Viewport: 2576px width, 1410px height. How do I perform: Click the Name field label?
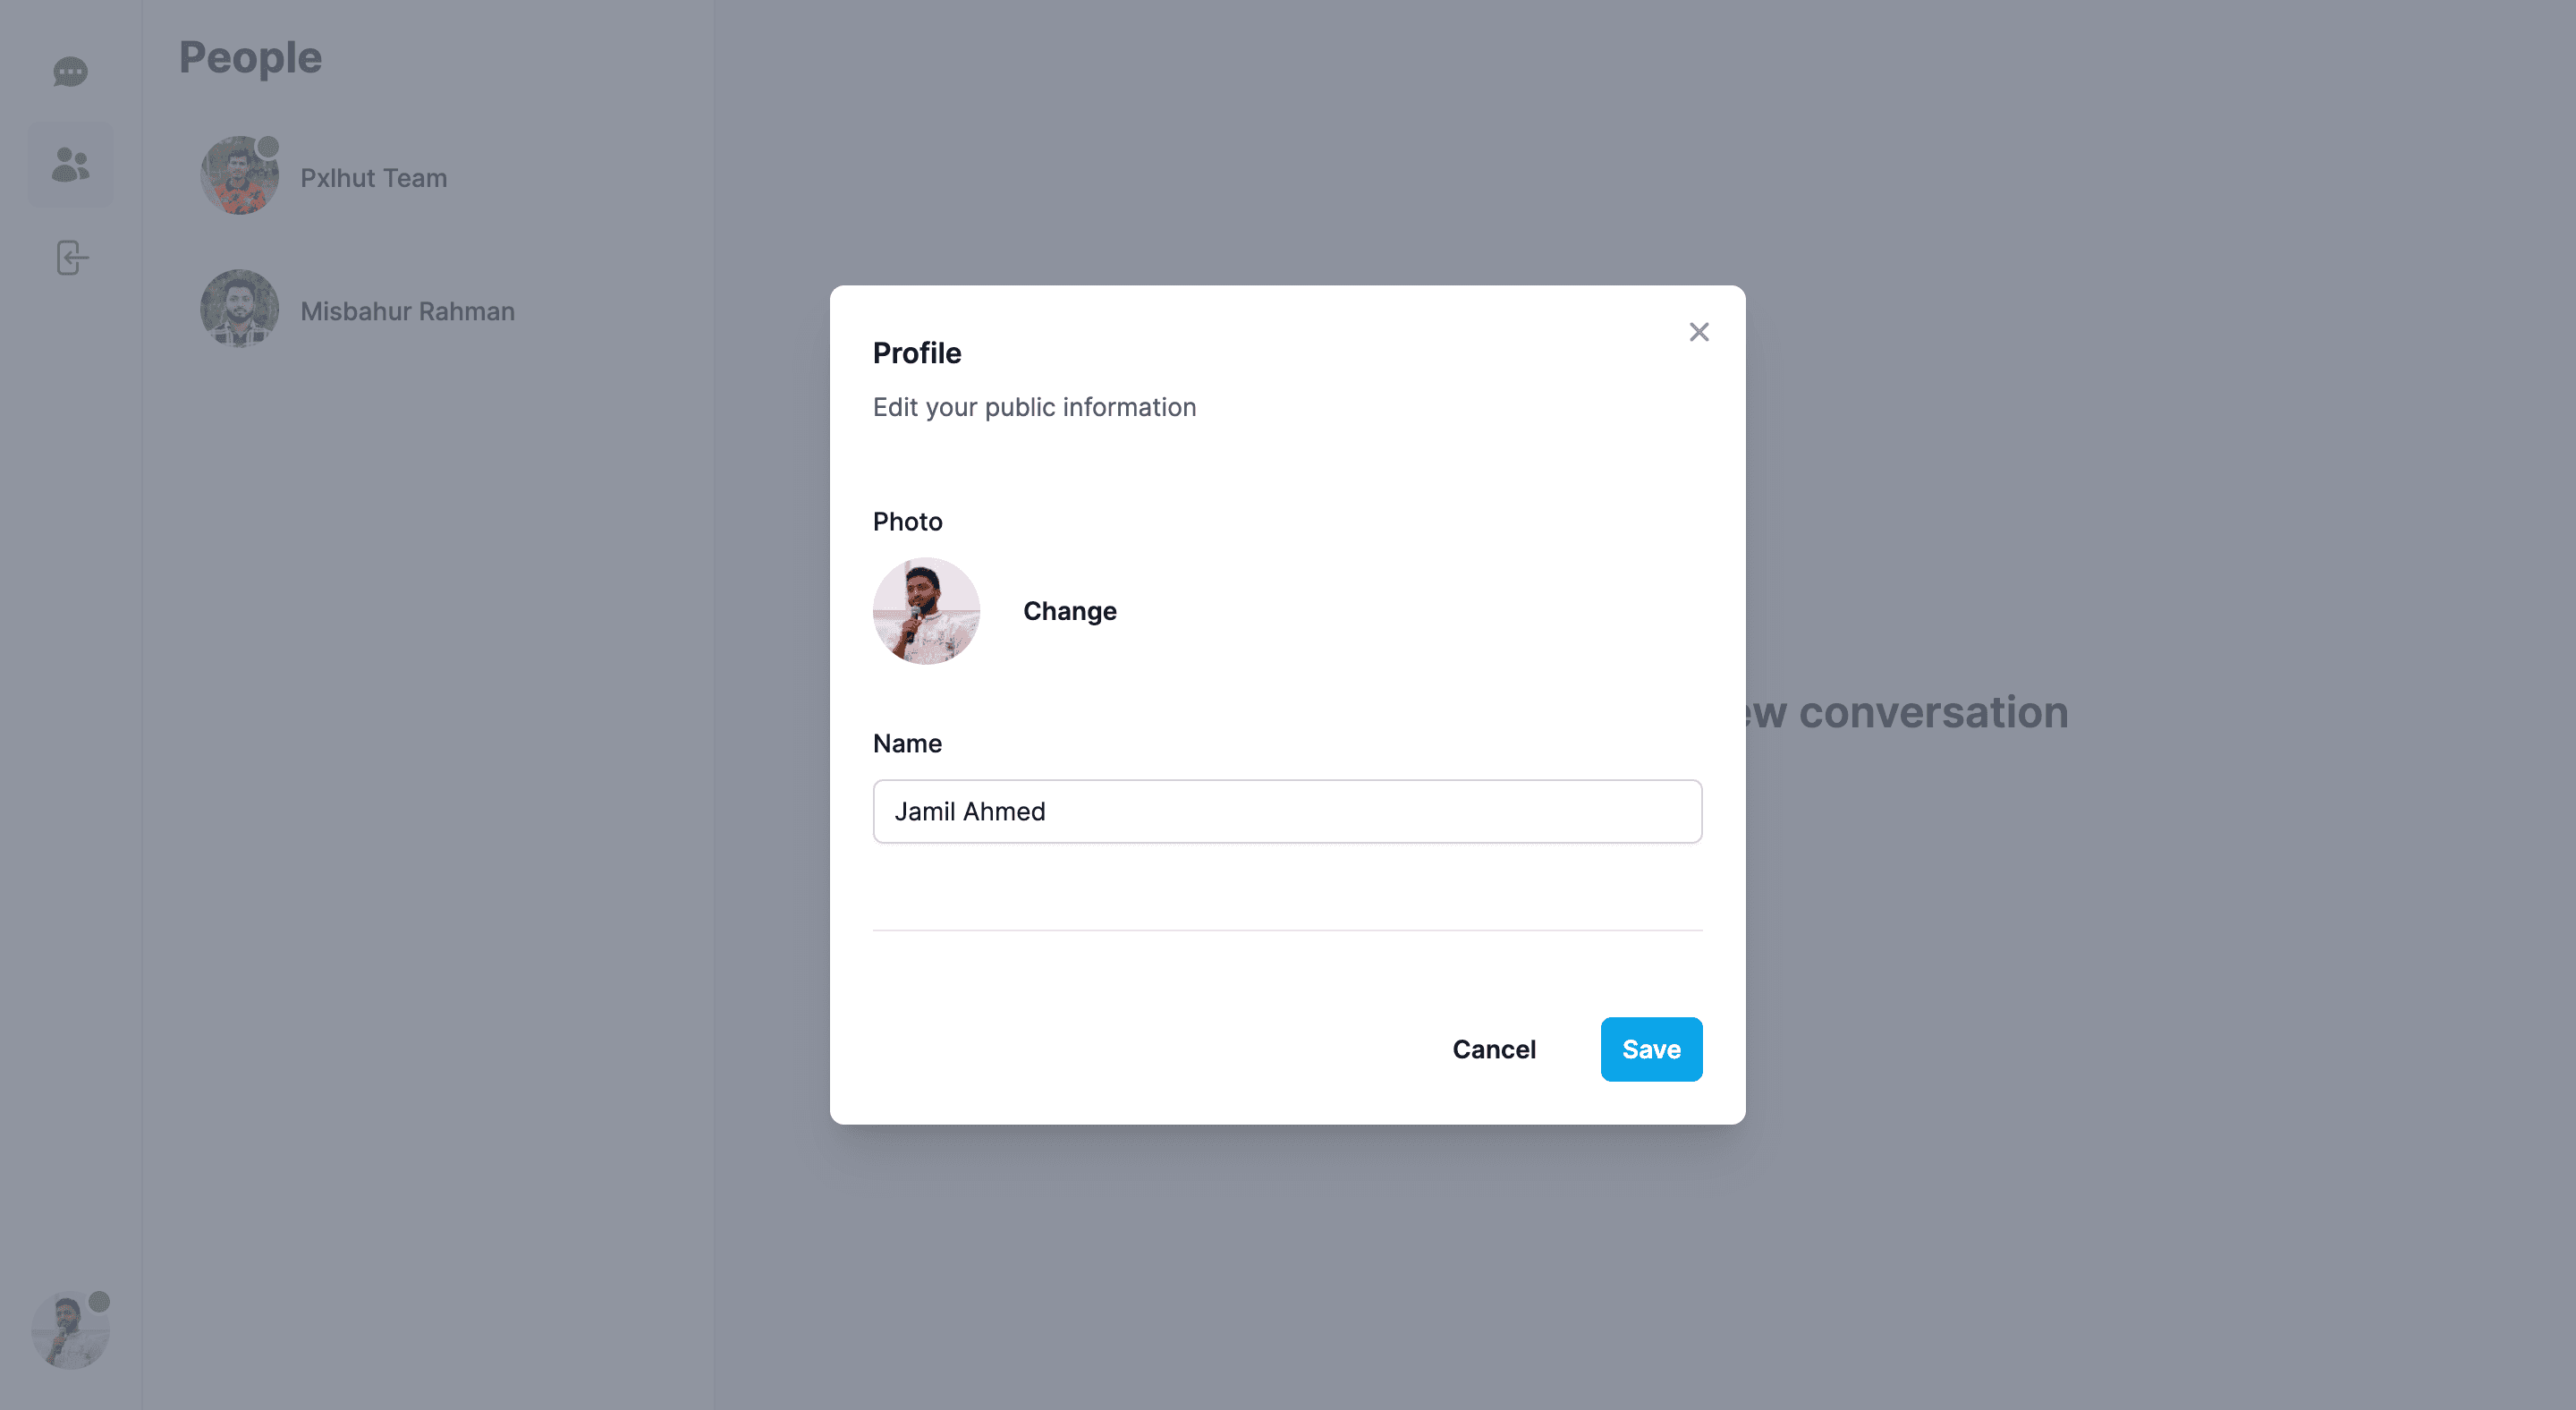pos(907,744)
